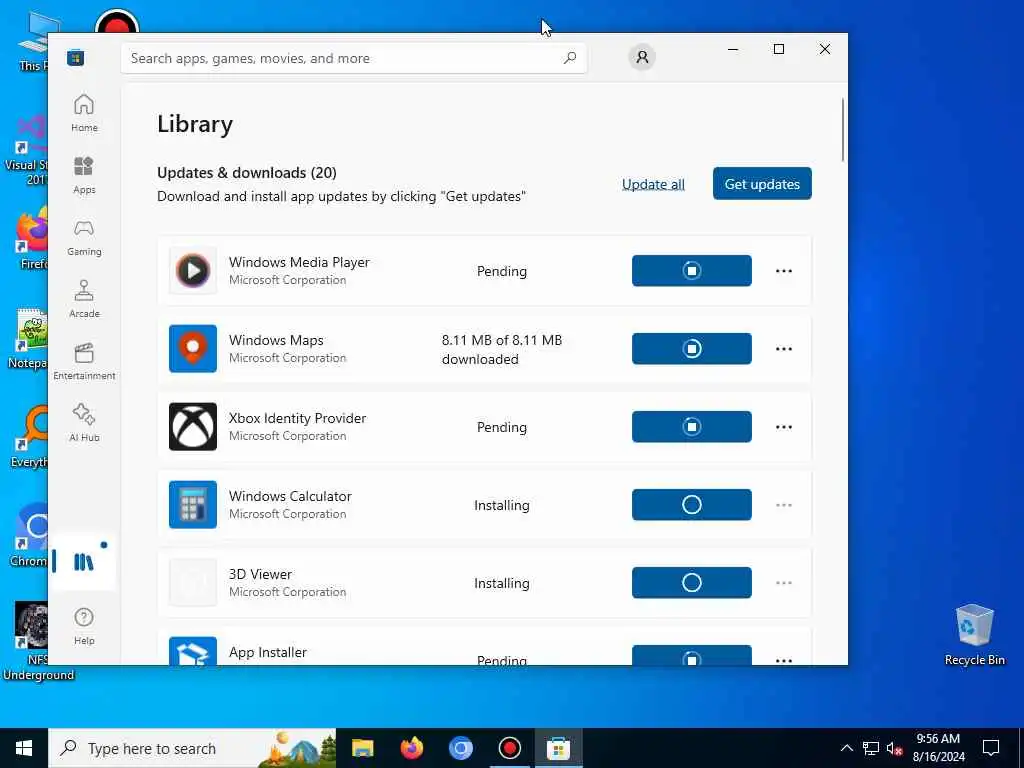Viewport: 1024px width, 768px height.
Task: Open more options for Windows Maps
Action: 784,349
